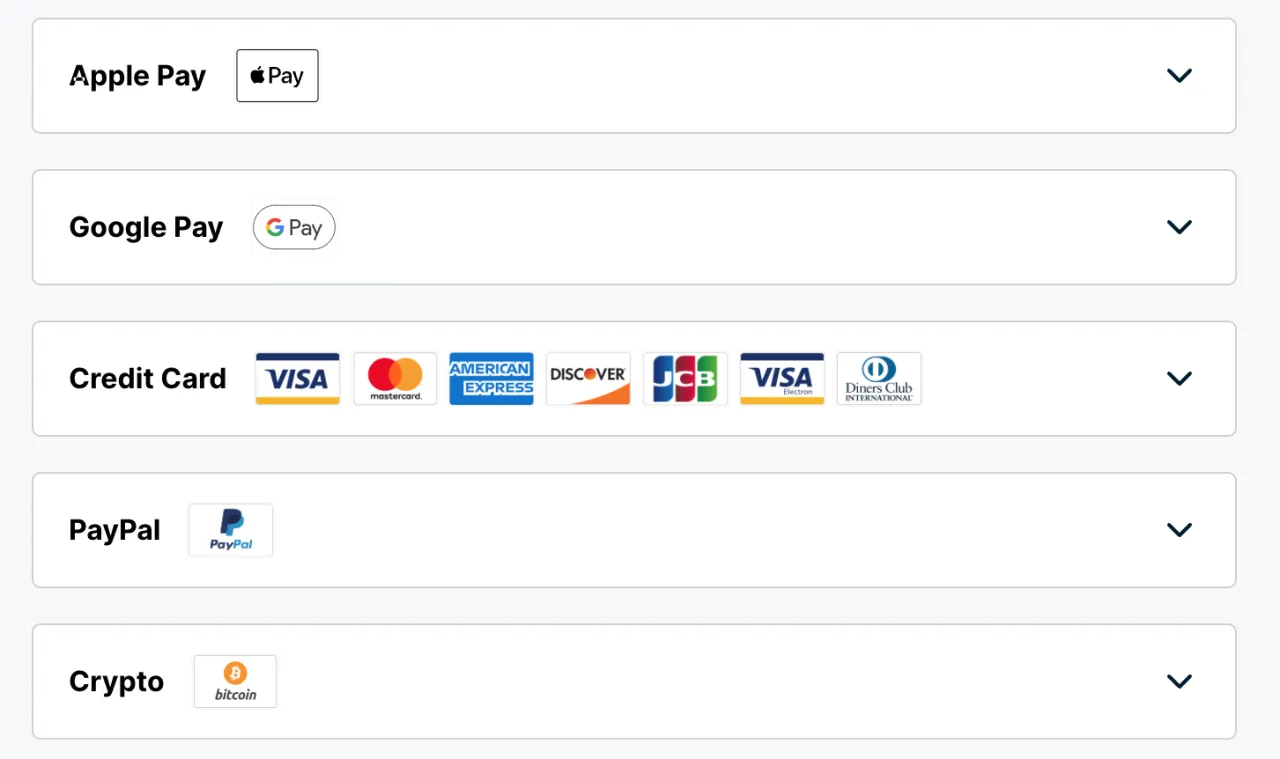Viewport: 1280px width, 759px height.
Task: Click the Diners Club International logo
Action: click(879, 378)
